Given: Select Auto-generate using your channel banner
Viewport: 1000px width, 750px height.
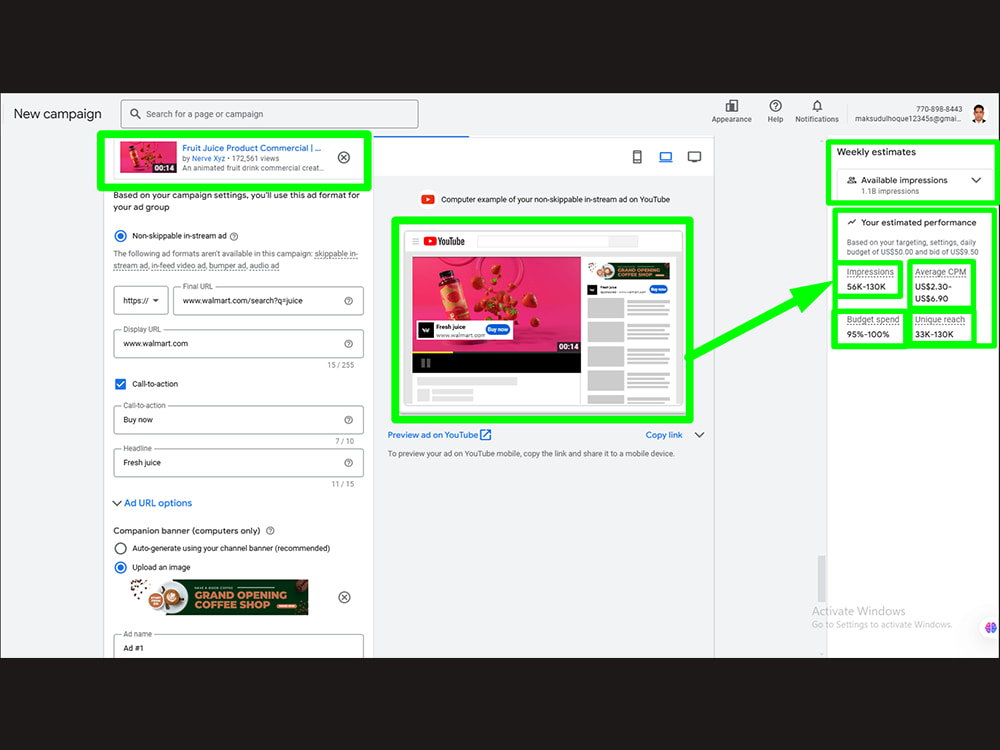Looking at the screenshot, I should (x=121, y=548).
